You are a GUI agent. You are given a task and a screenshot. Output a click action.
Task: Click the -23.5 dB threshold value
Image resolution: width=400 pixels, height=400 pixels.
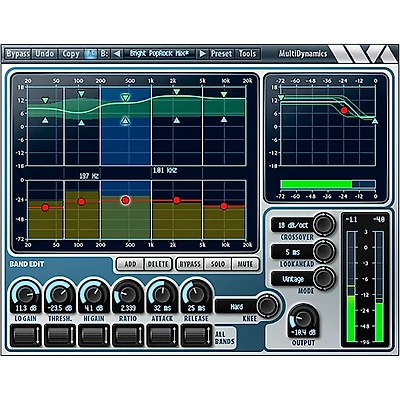[x=60, y=308]
